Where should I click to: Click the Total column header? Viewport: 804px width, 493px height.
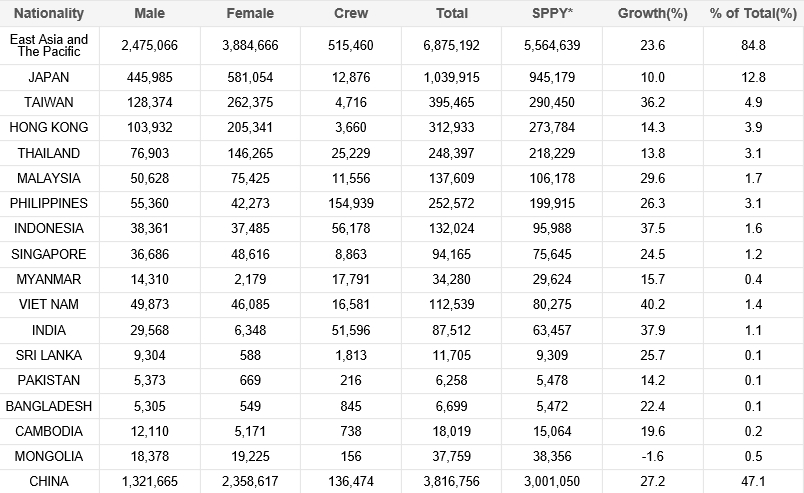click(452, 14)
